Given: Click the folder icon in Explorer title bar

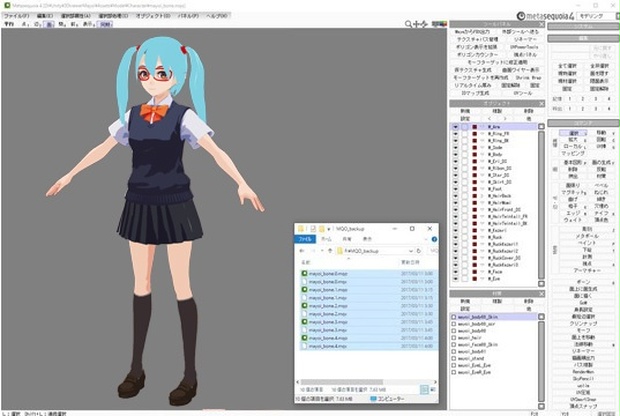Looking at the screenshot, I should [301, 229].
